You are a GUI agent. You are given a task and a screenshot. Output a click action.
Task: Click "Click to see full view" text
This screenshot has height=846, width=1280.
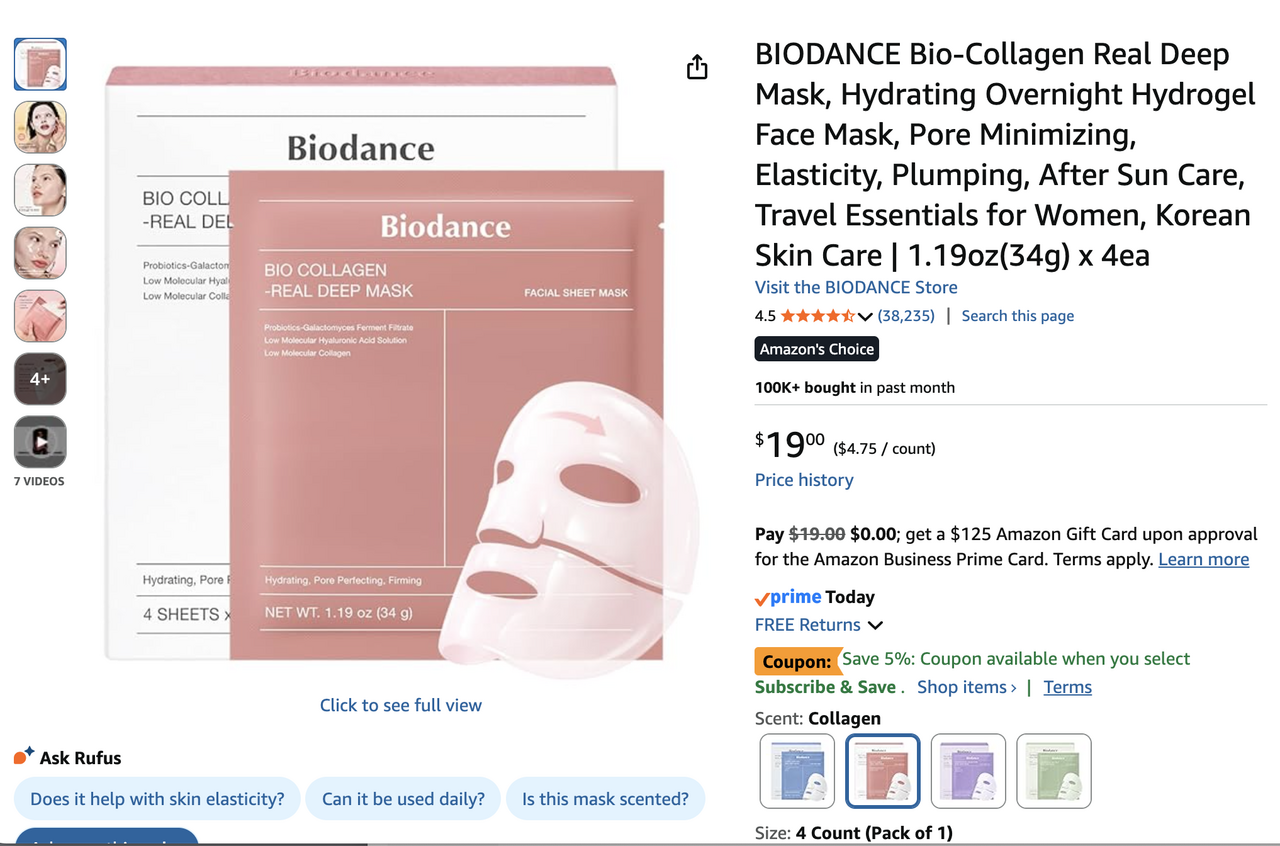(x=400, y=705)
